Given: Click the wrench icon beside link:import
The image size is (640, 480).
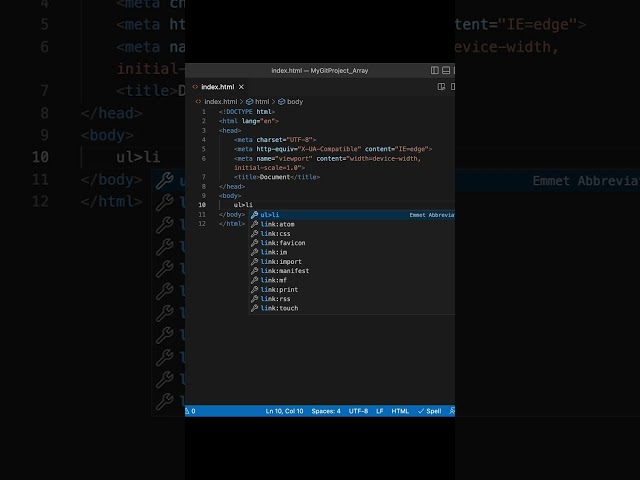Looking at the screenshot, I should [x=254, y=262].
